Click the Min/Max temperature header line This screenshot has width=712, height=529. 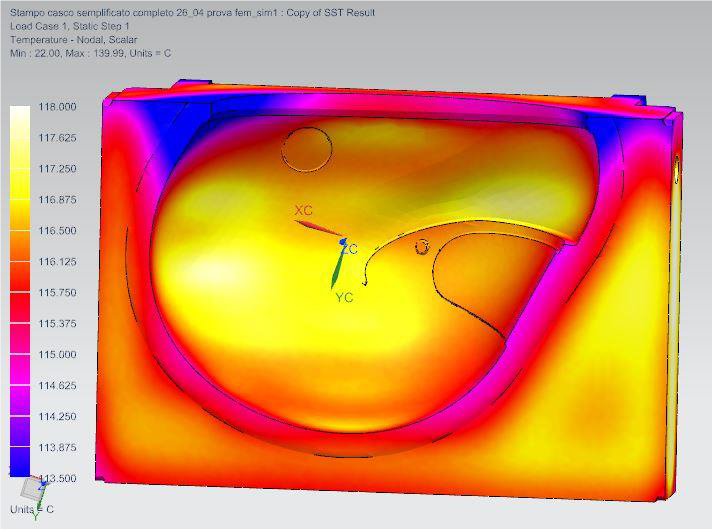coord(90,52)
